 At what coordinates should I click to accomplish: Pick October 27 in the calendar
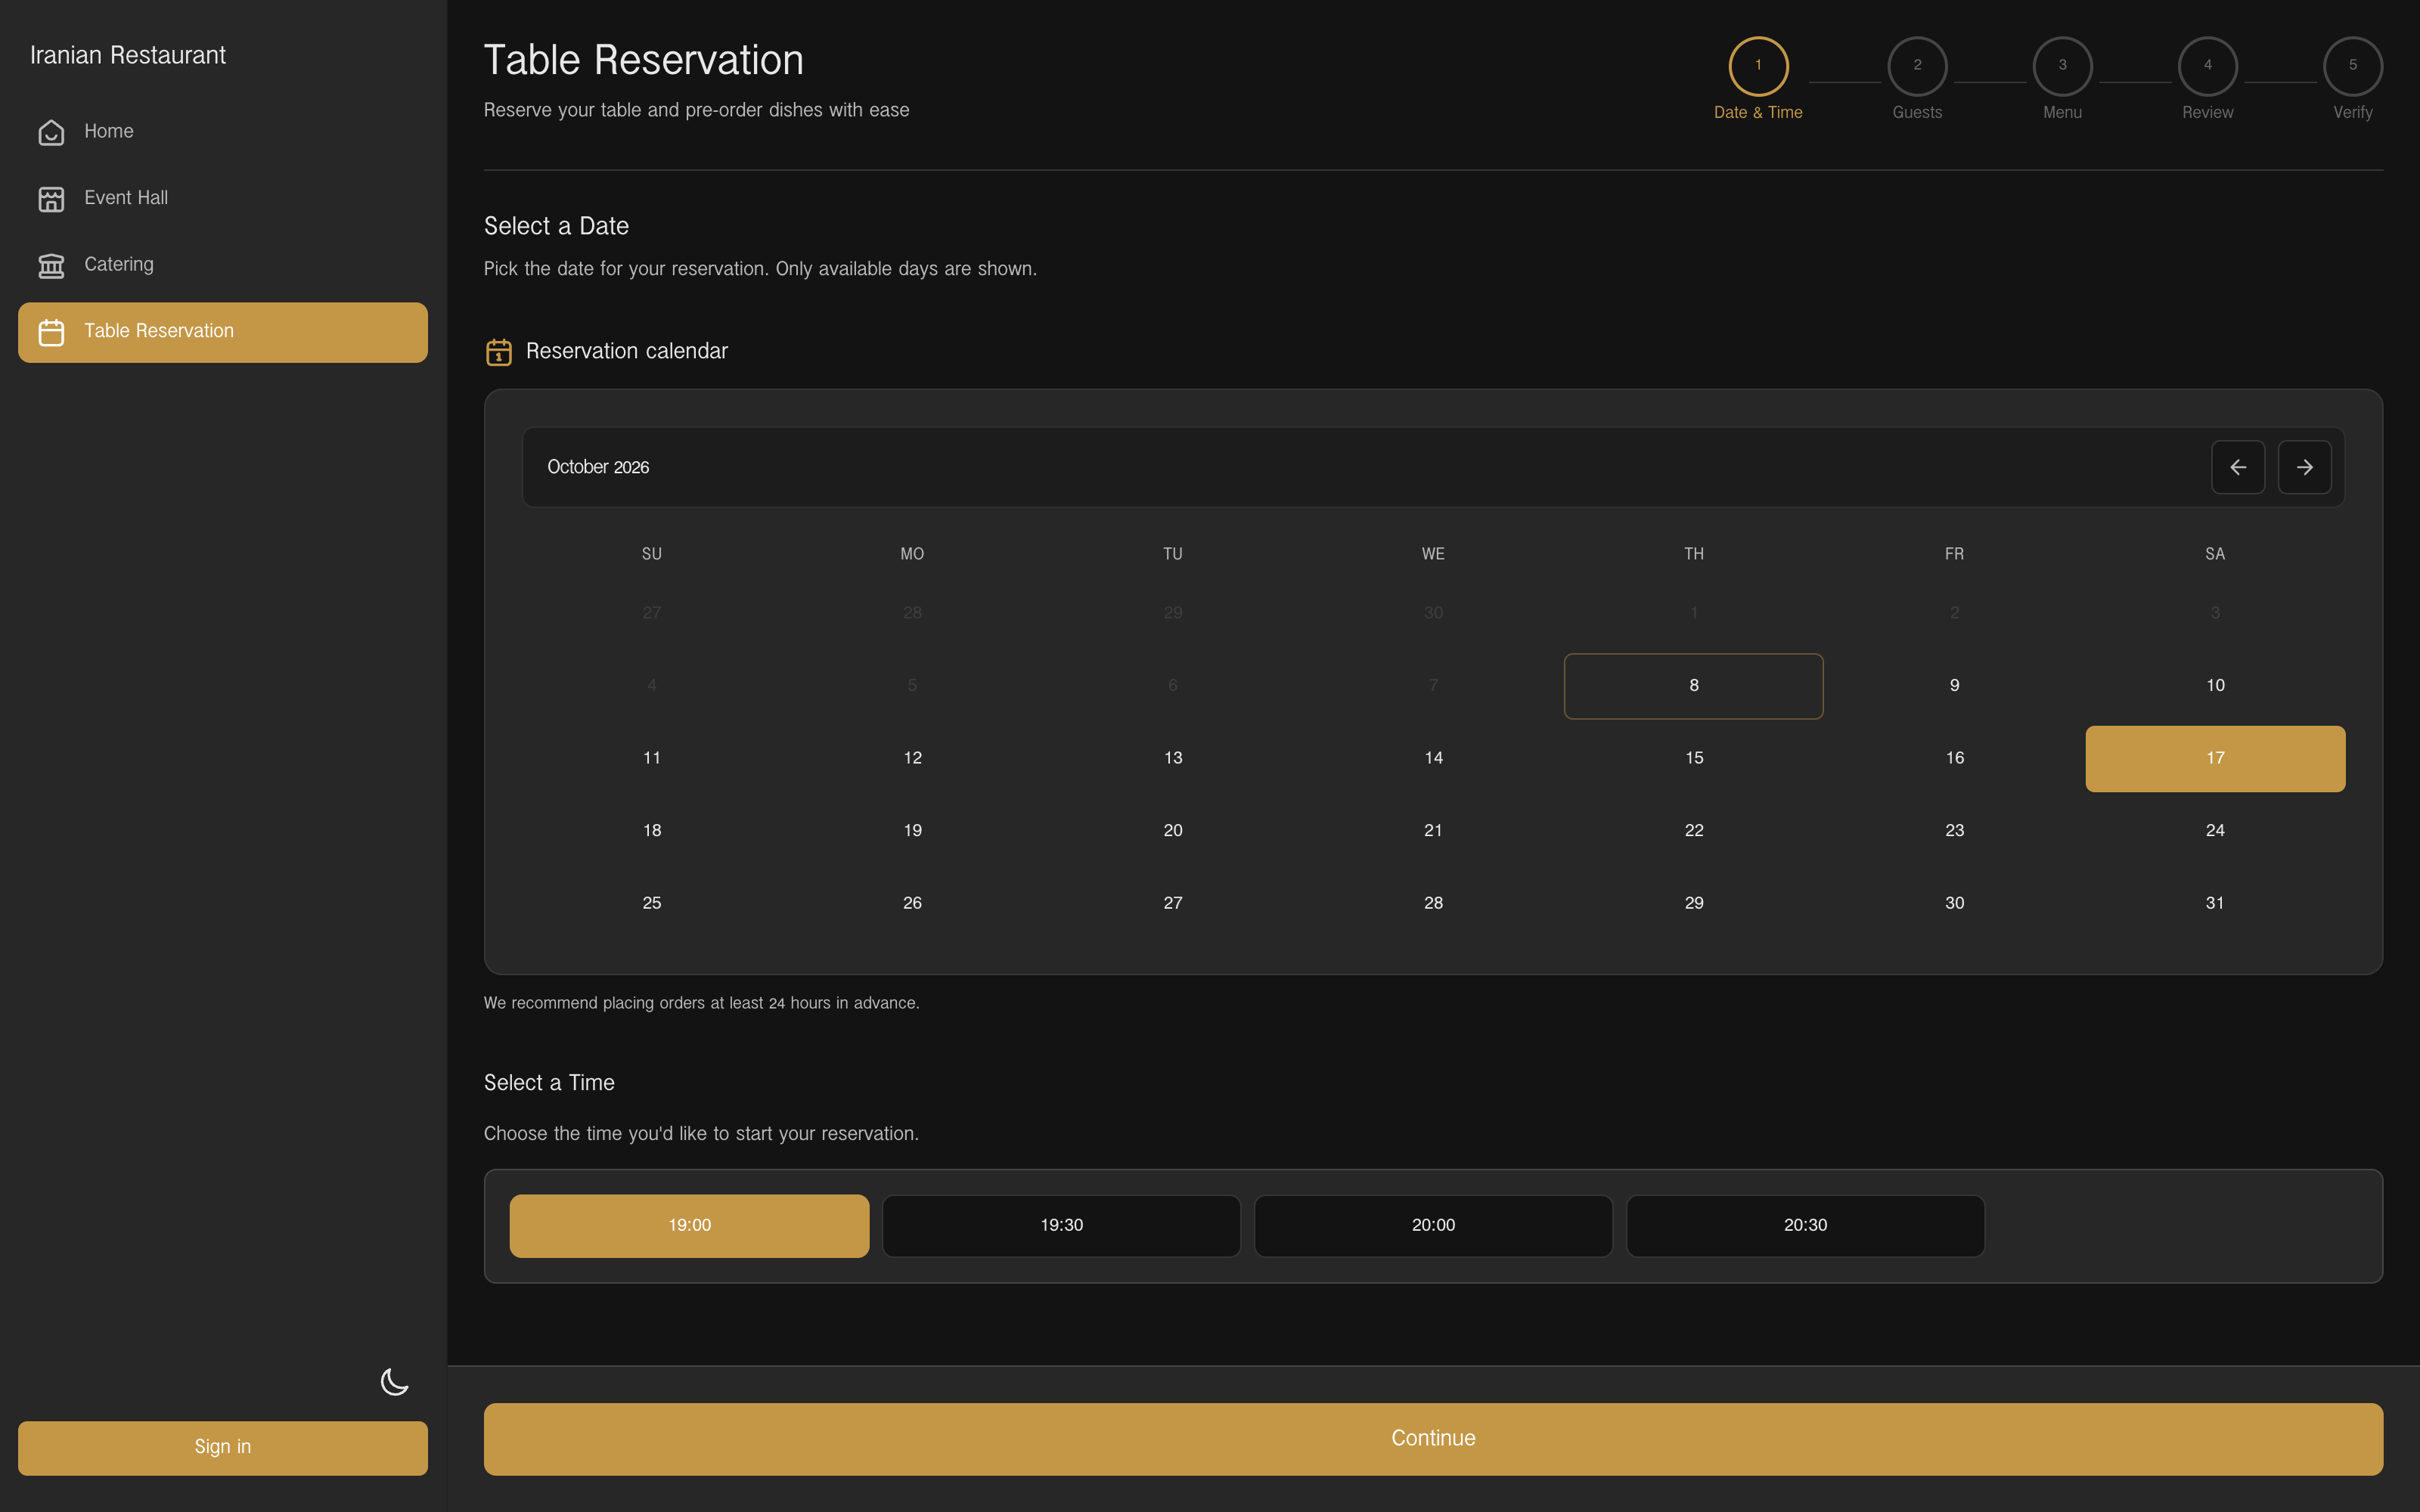coord(1173,903)
